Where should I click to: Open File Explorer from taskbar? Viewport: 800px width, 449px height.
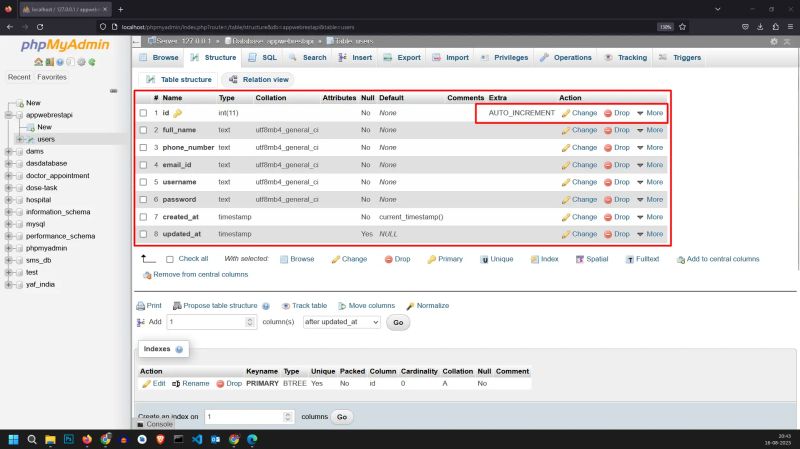click(x=50, y=439)
